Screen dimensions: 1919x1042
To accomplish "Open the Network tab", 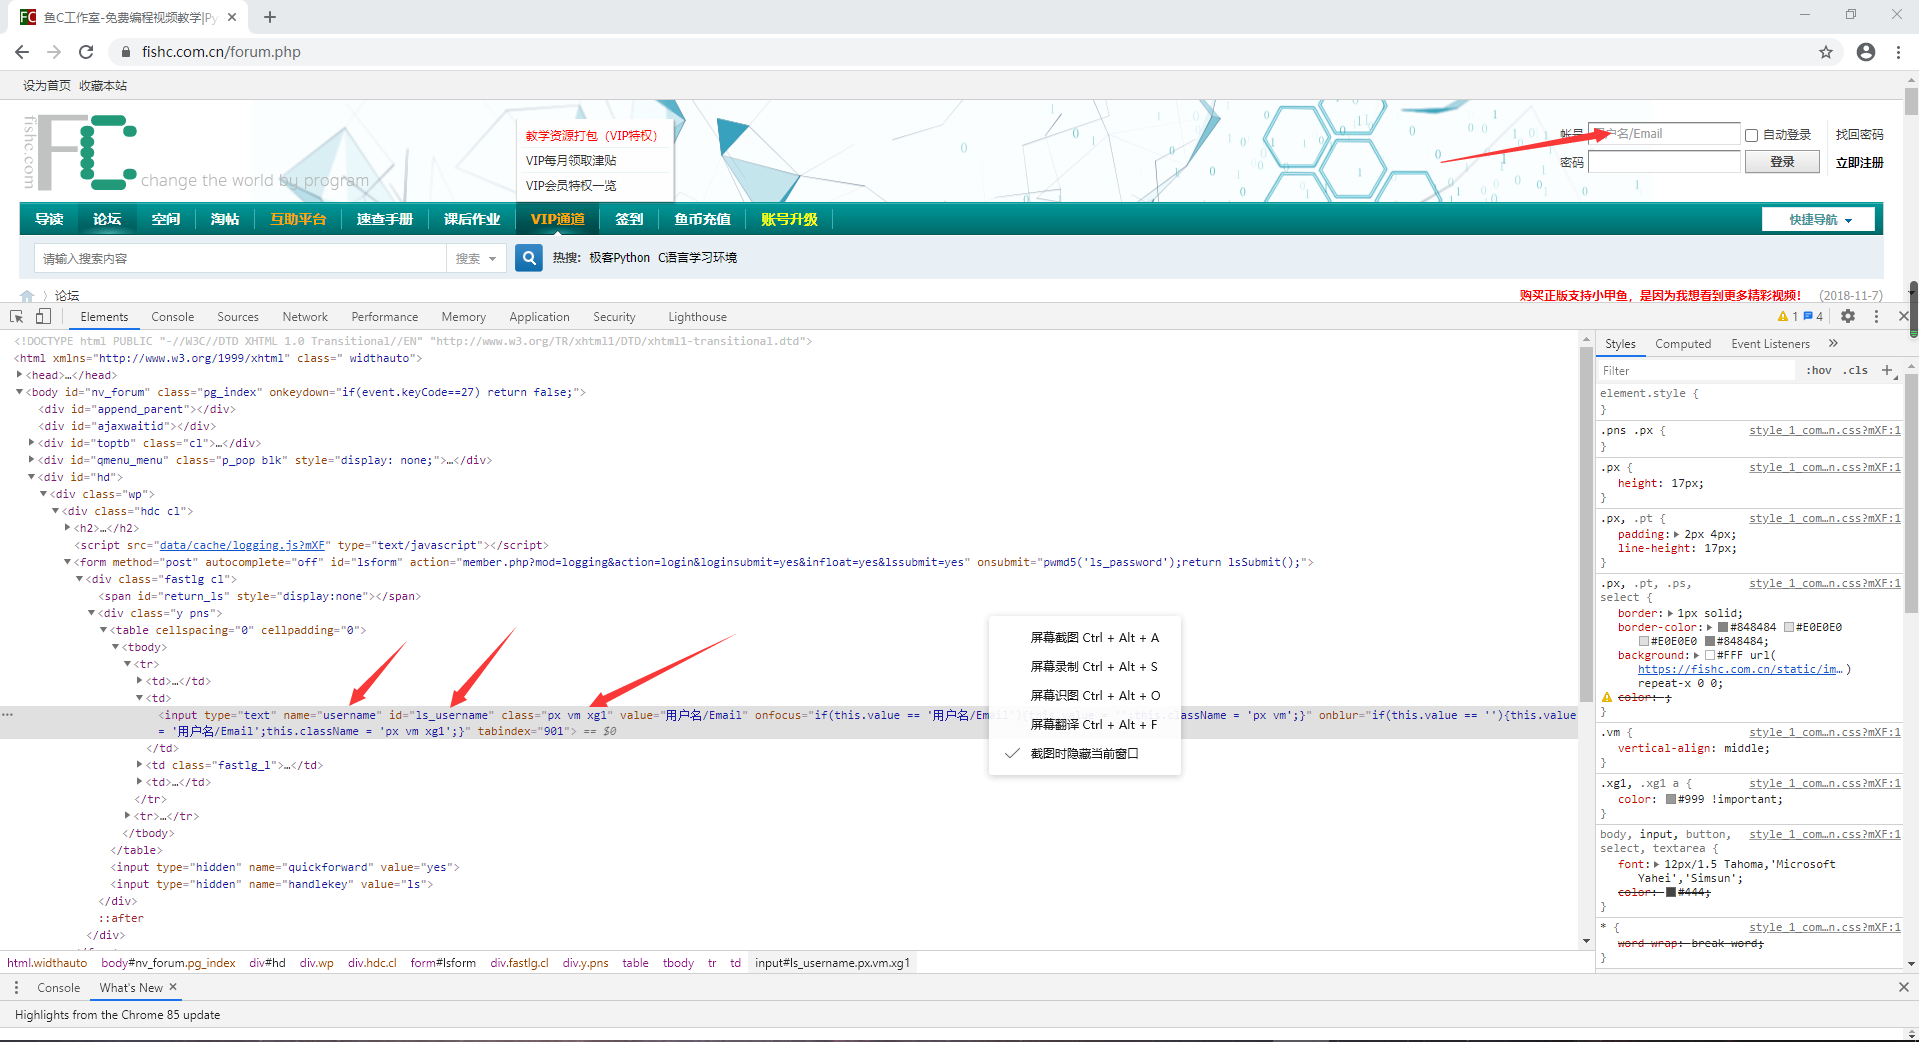I will tap(305, 317).
